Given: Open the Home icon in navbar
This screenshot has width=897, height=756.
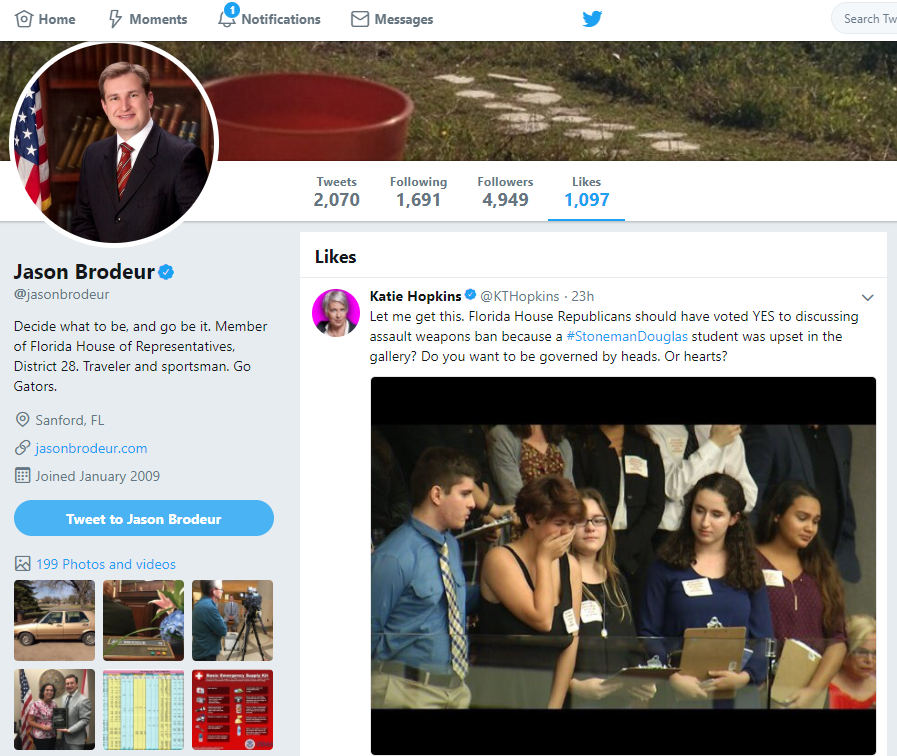Looking at the screenshot, I should [24, 19].
